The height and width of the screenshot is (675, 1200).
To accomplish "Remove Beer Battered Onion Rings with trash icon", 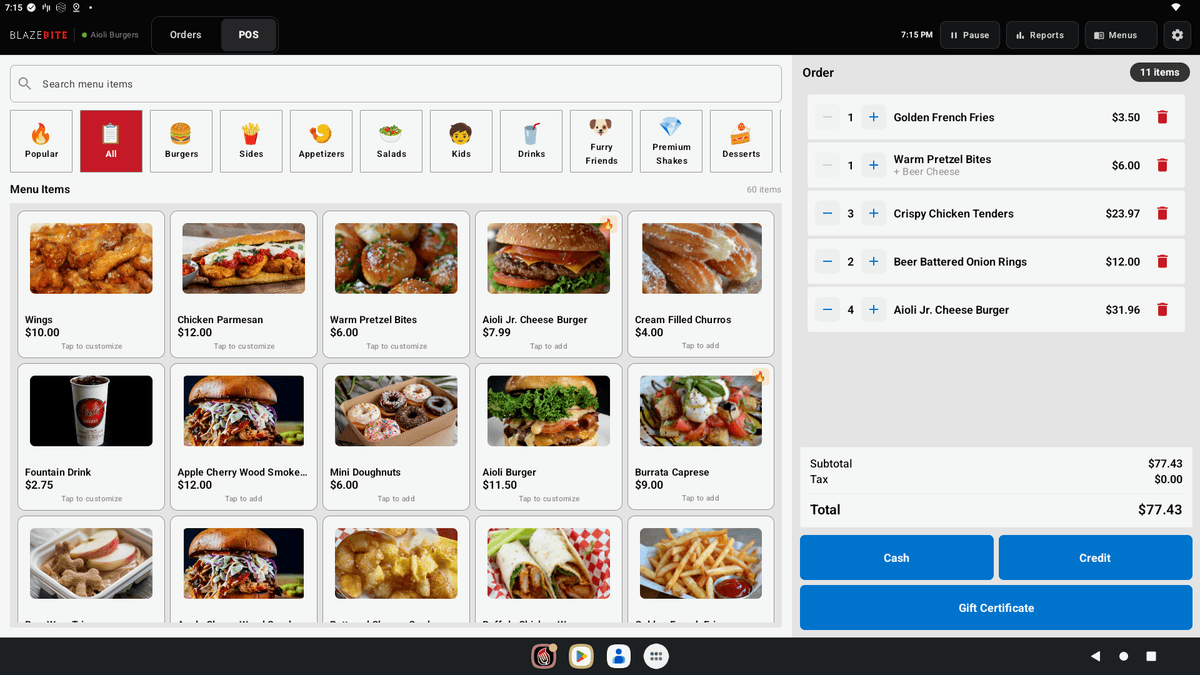I will pos(1162,261).
